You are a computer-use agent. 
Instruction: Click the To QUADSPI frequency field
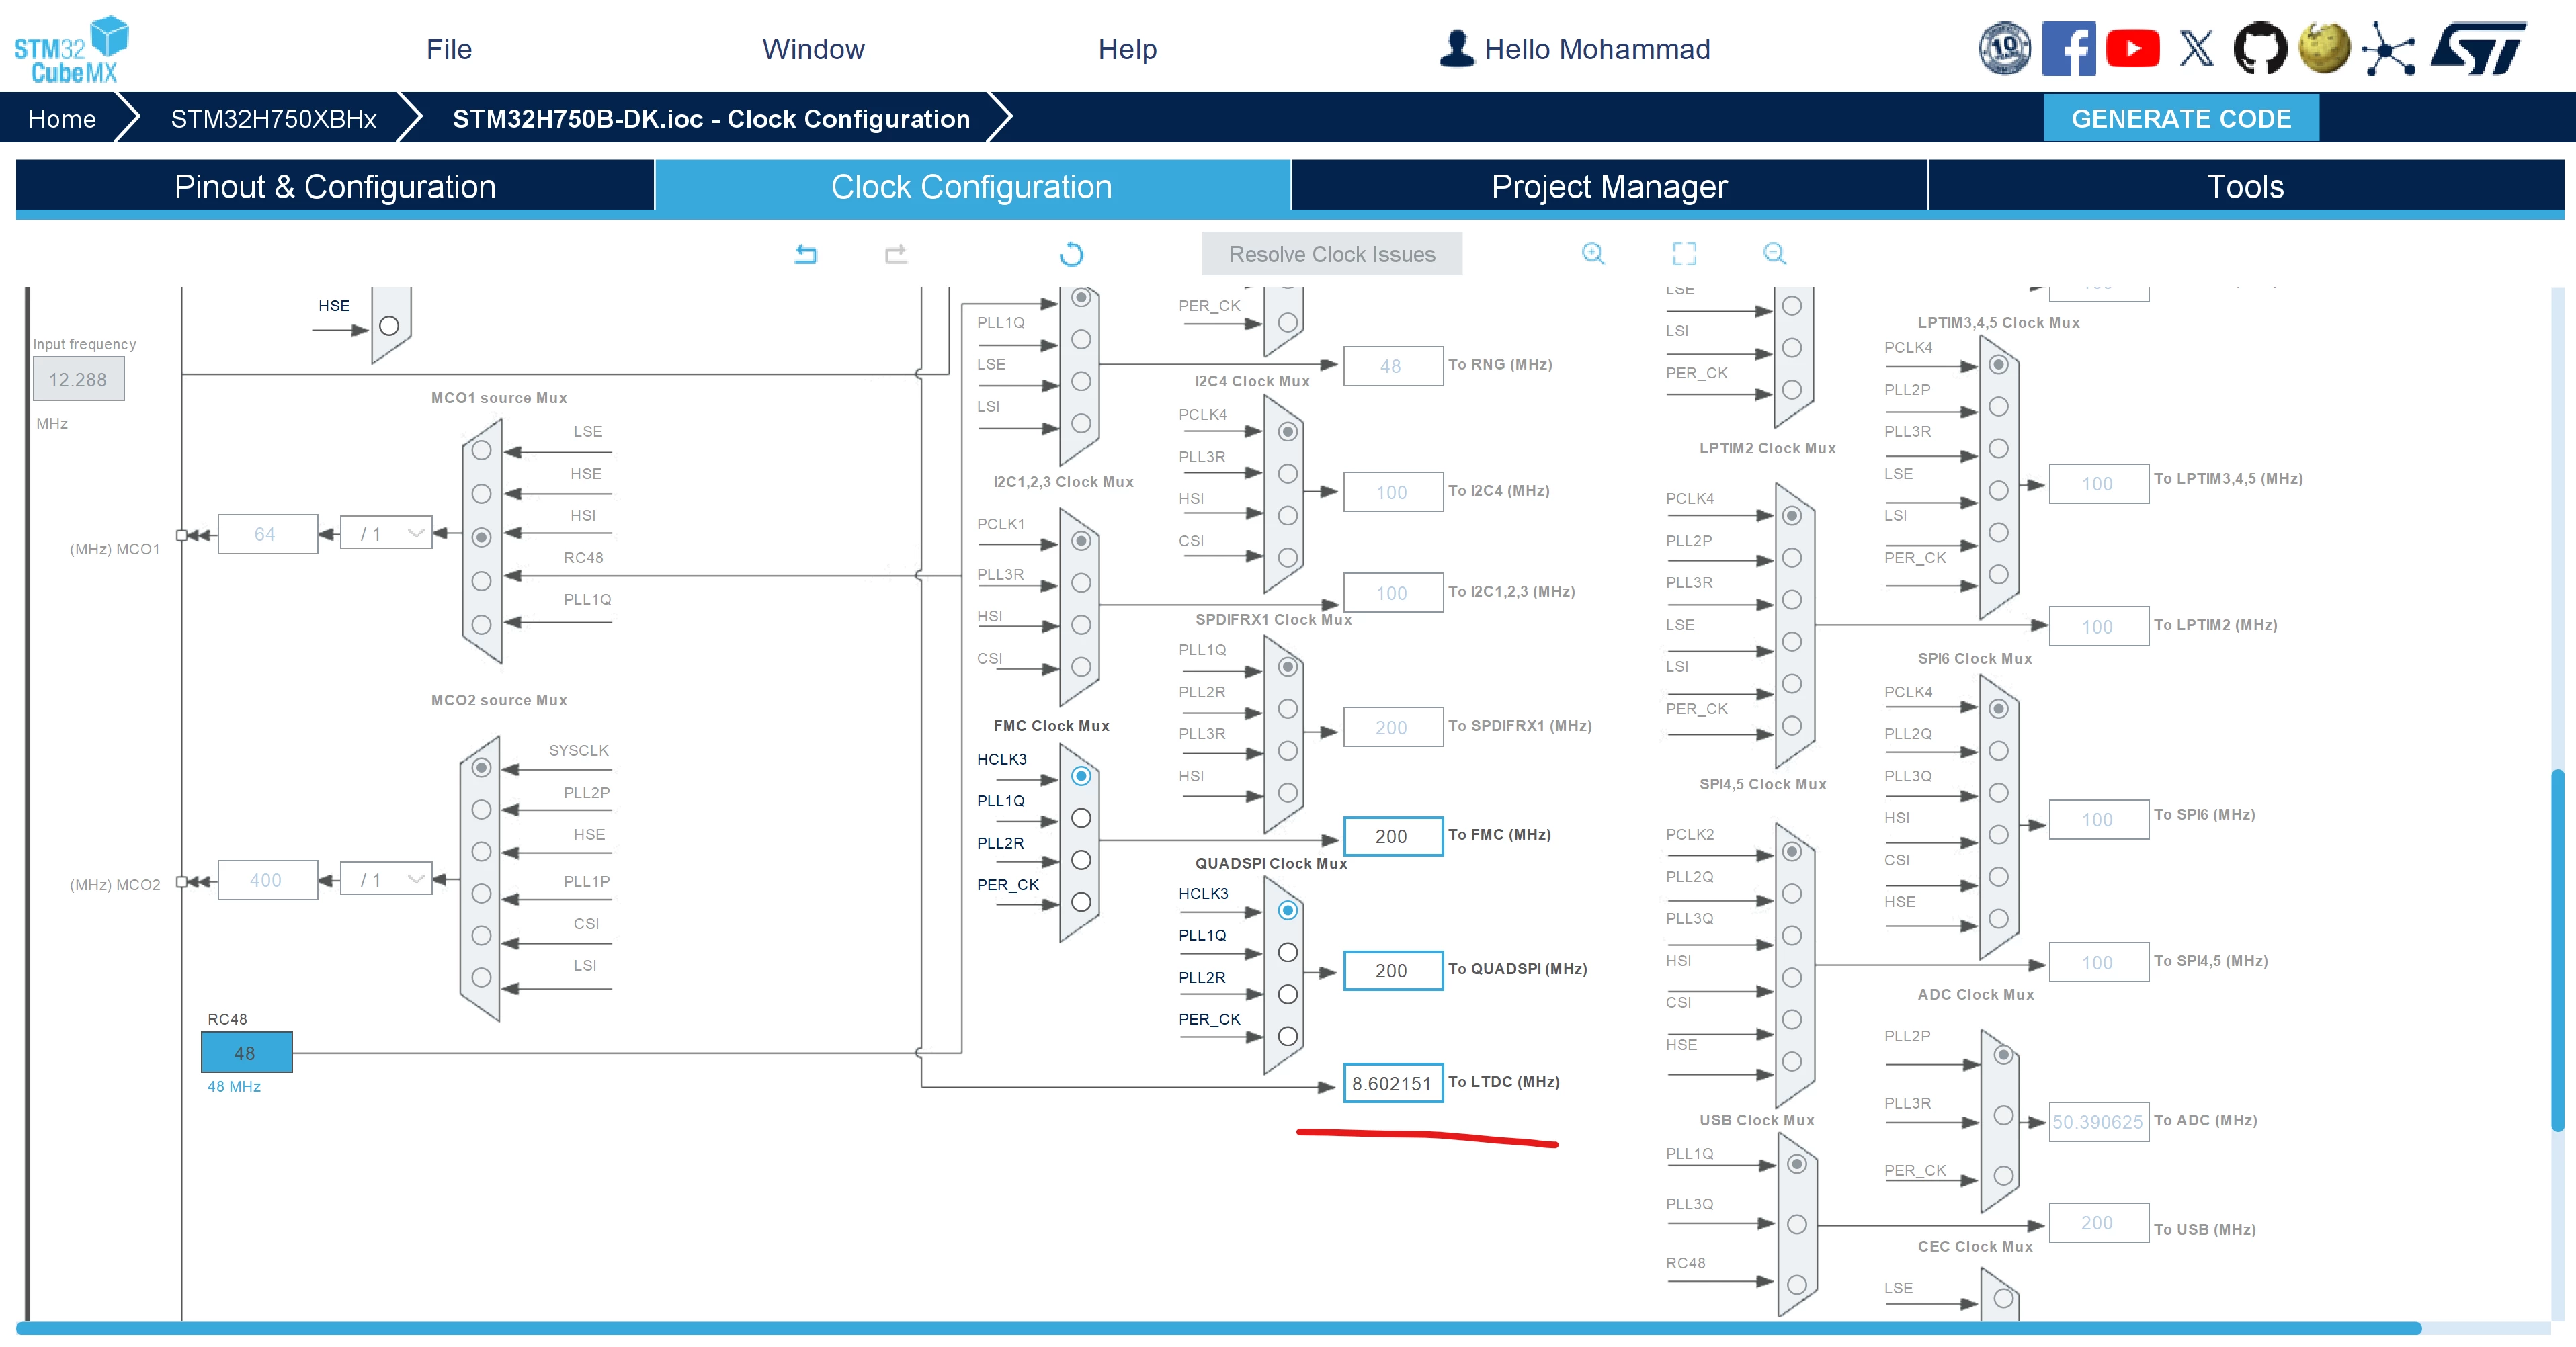pos(1392,970)
